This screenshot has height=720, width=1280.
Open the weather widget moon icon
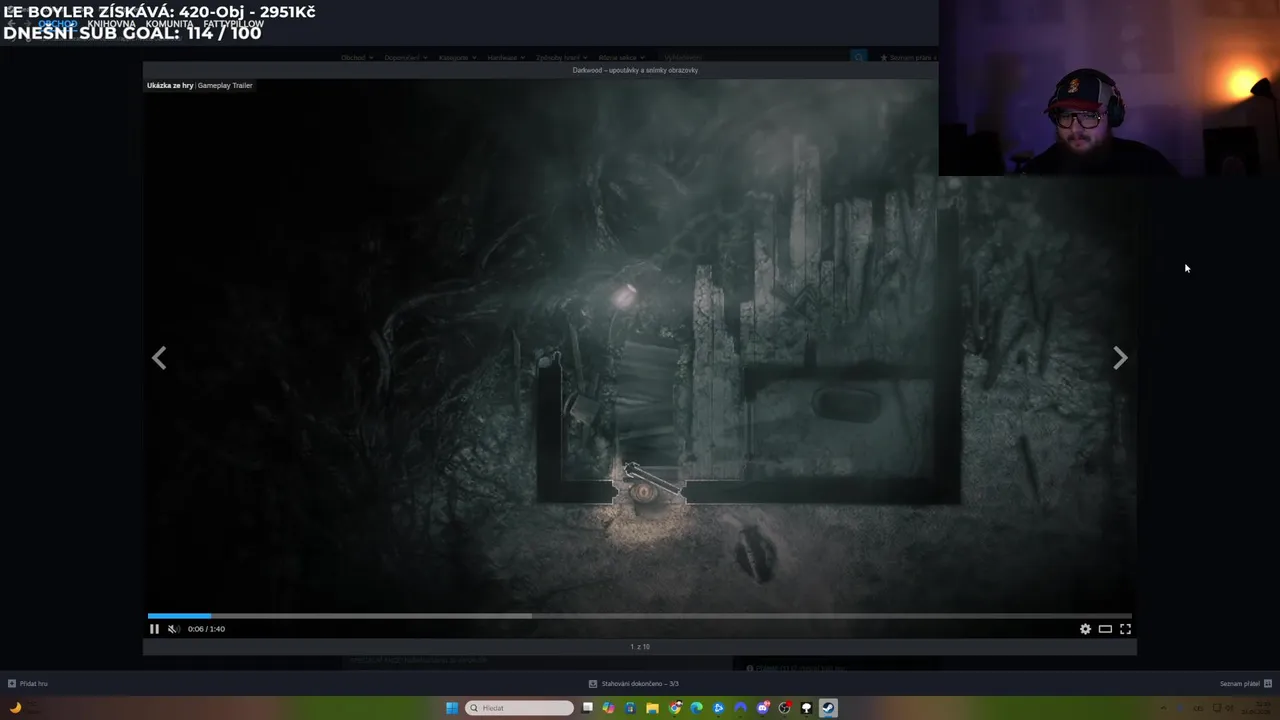click(x=15, y=708)
